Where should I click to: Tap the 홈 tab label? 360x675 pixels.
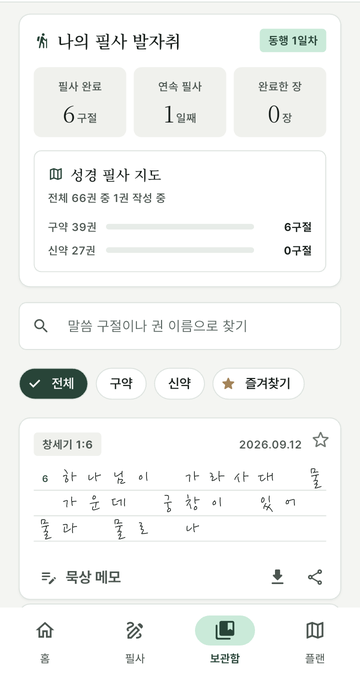click(x=45, y=658)
